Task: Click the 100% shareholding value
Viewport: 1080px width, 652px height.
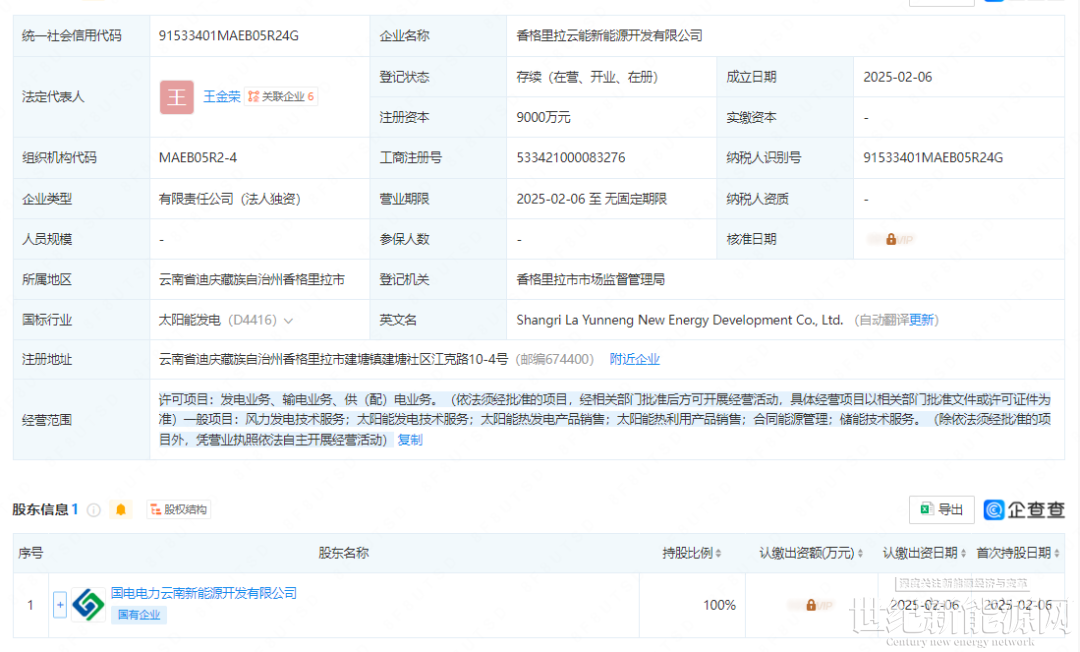Action: pyautogui.click(x=719, y=605)
